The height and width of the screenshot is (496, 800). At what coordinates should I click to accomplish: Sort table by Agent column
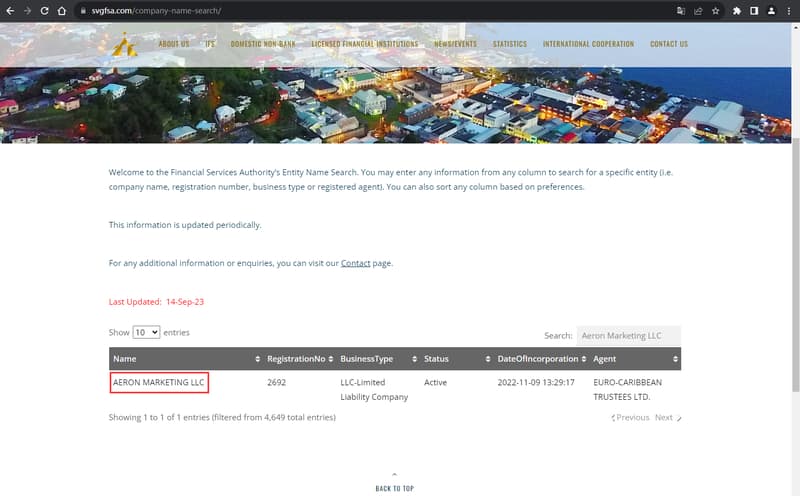pos(635,359)
